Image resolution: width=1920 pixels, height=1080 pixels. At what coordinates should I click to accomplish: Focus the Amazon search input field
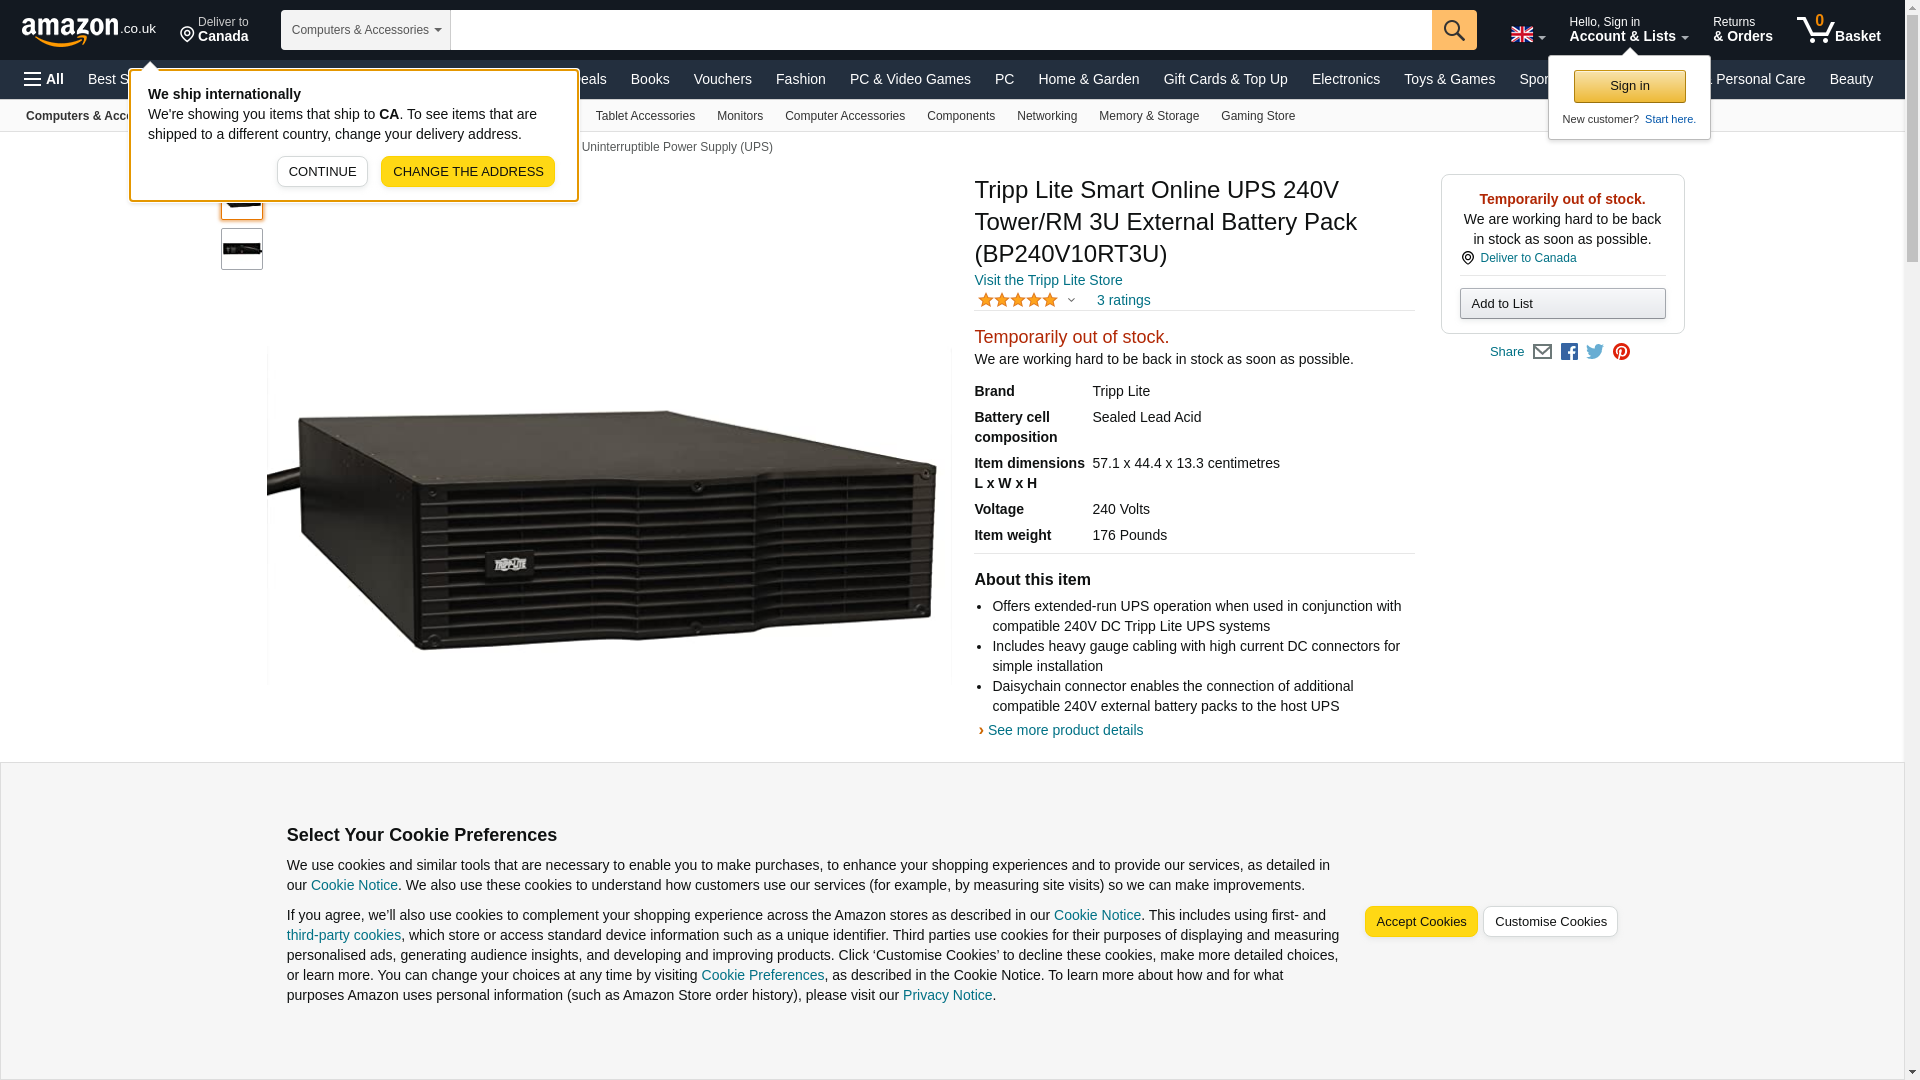point(941,30)
